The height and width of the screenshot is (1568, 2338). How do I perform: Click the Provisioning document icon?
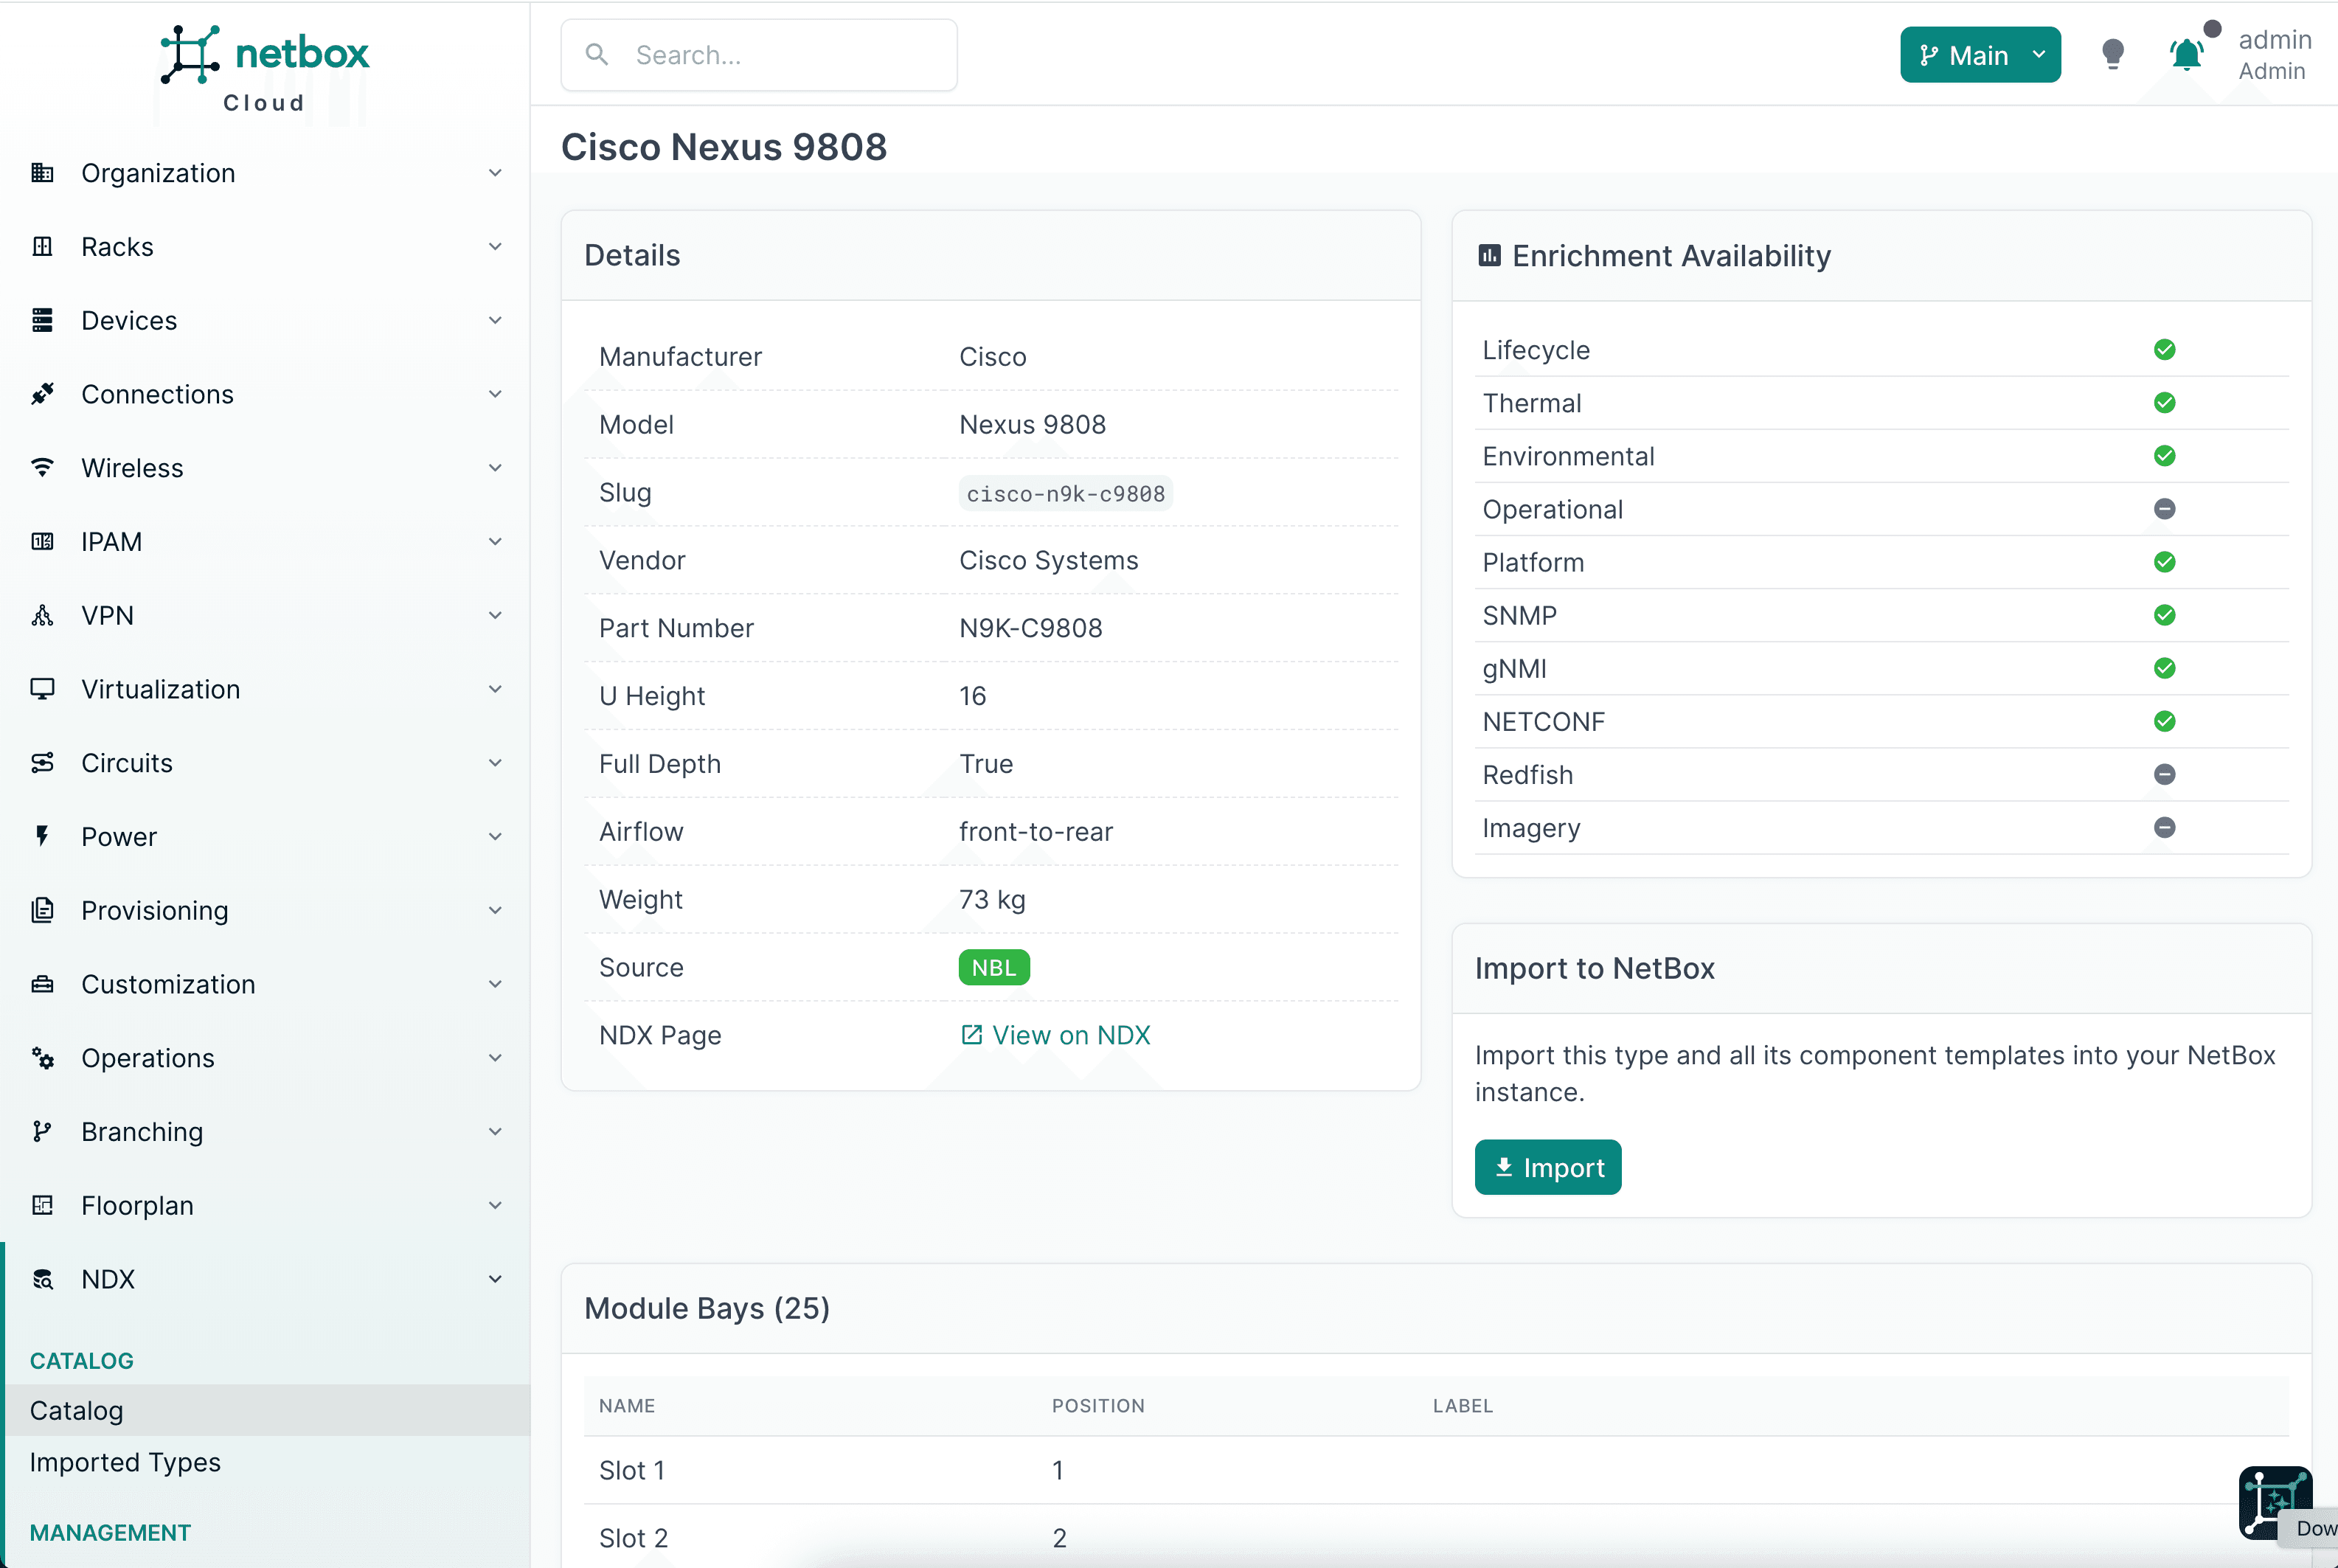click(x=42, y=910)
